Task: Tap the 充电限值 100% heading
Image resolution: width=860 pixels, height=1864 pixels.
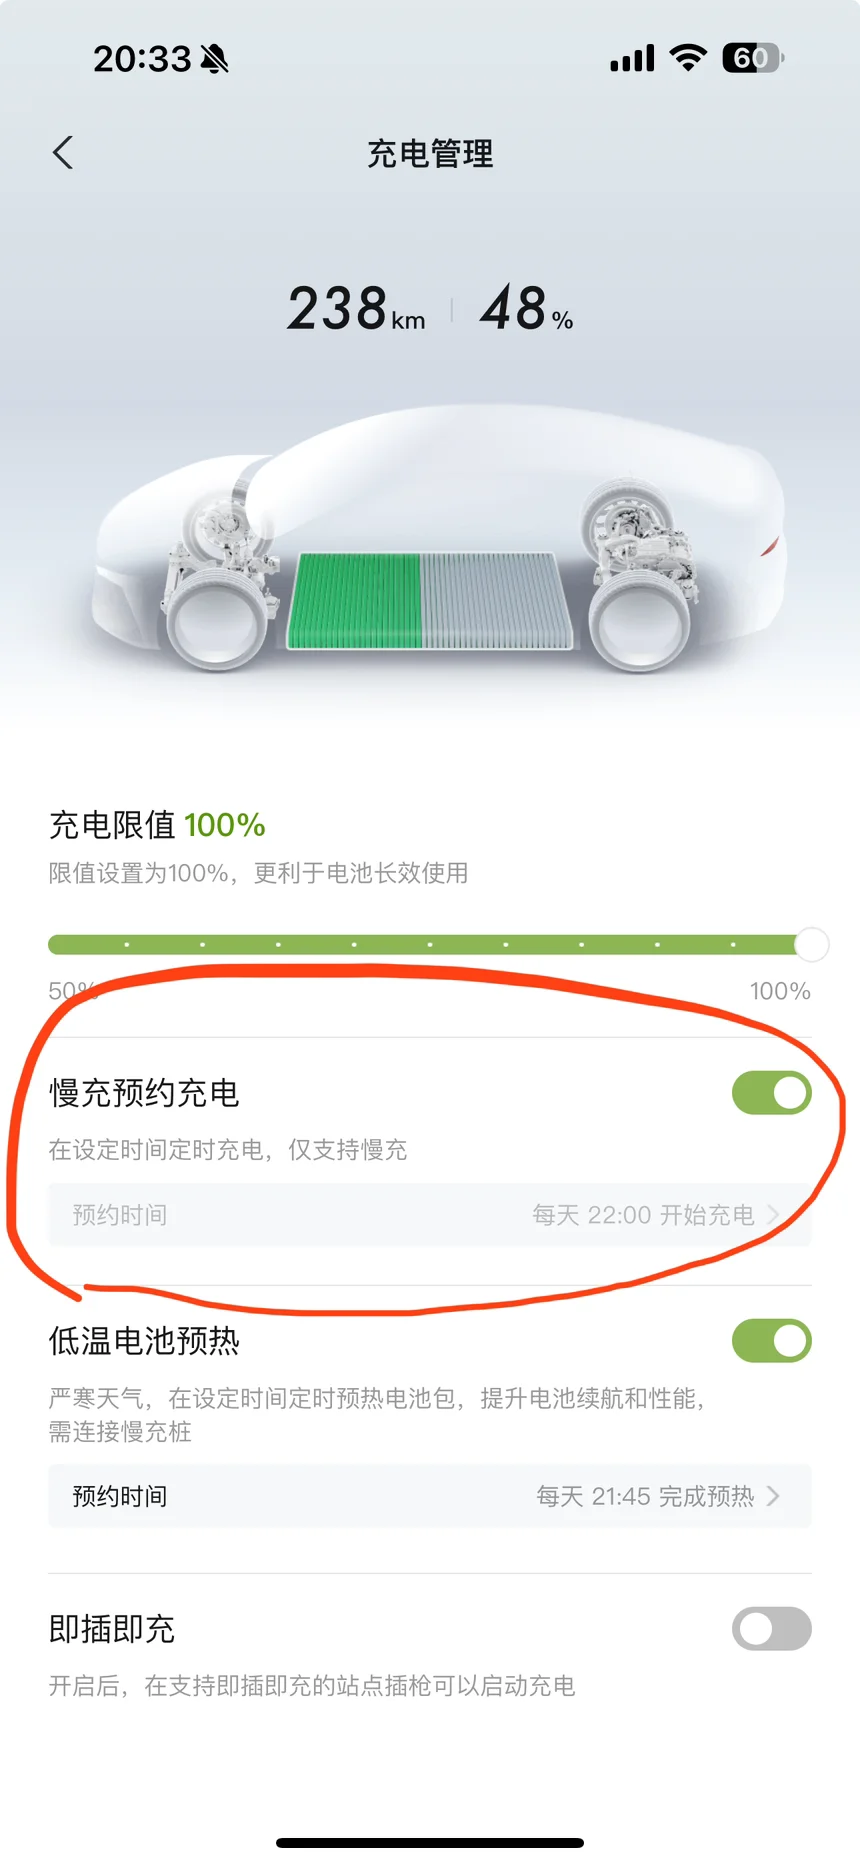Action: [x=157, y=825]
